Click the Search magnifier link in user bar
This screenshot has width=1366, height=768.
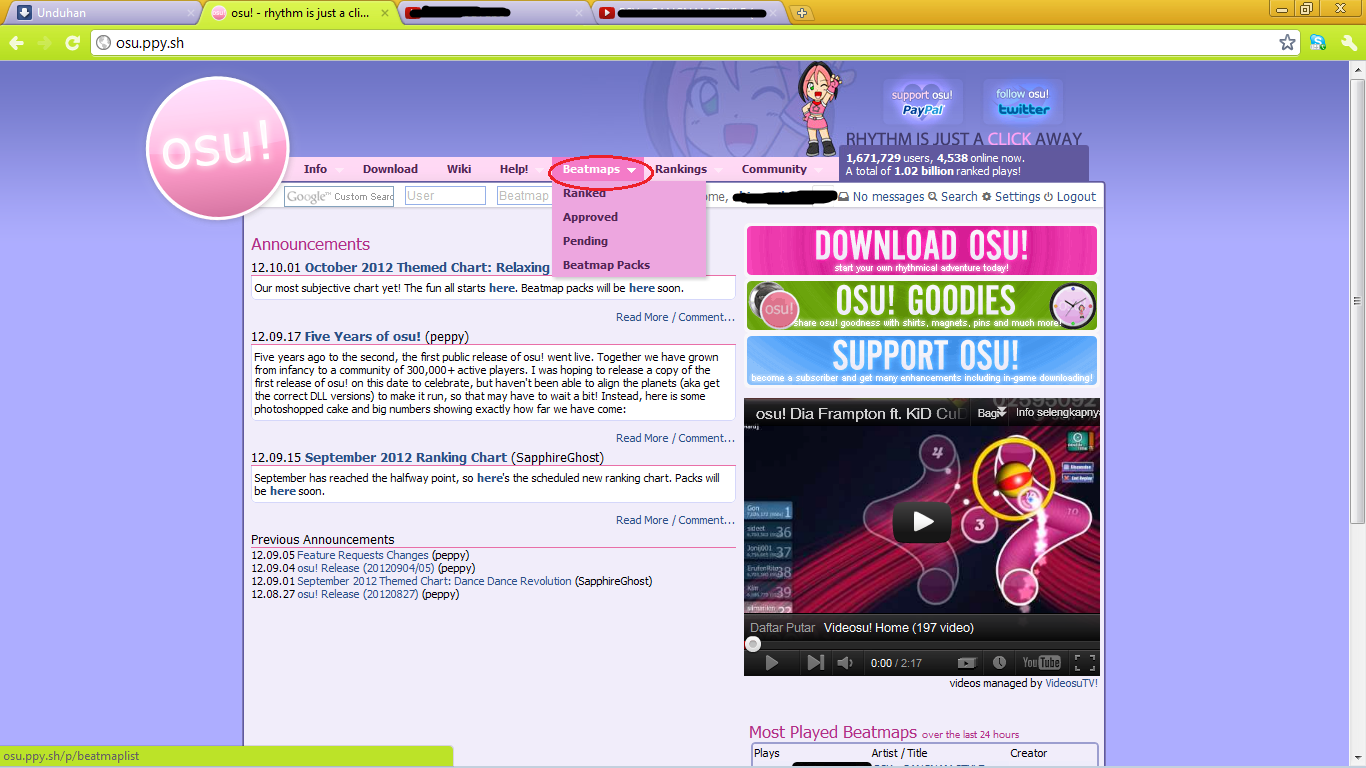point(953,197)
